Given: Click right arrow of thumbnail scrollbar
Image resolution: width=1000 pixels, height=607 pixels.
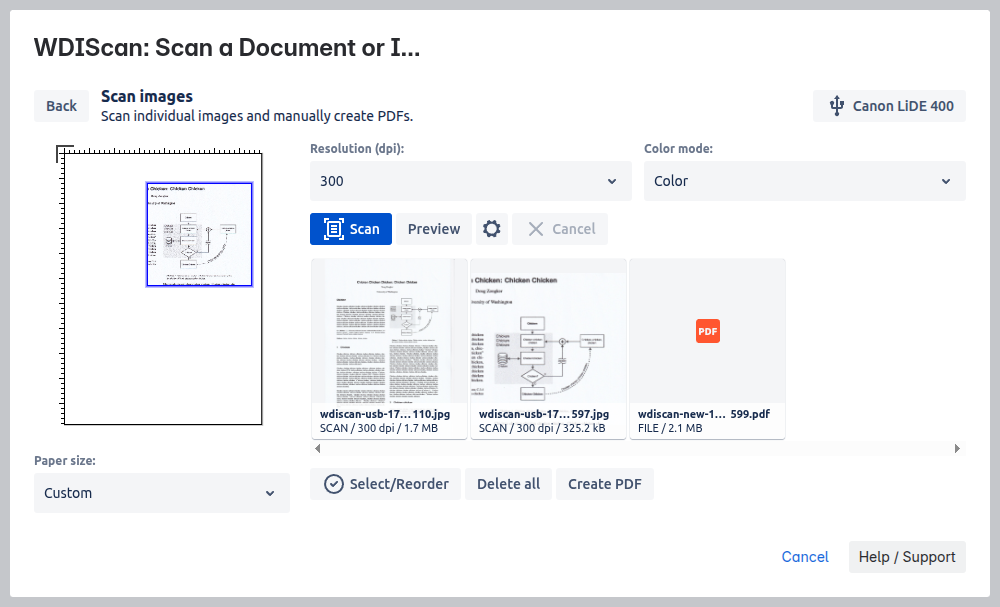Looking at the screenshot, I should click(957, 448).
